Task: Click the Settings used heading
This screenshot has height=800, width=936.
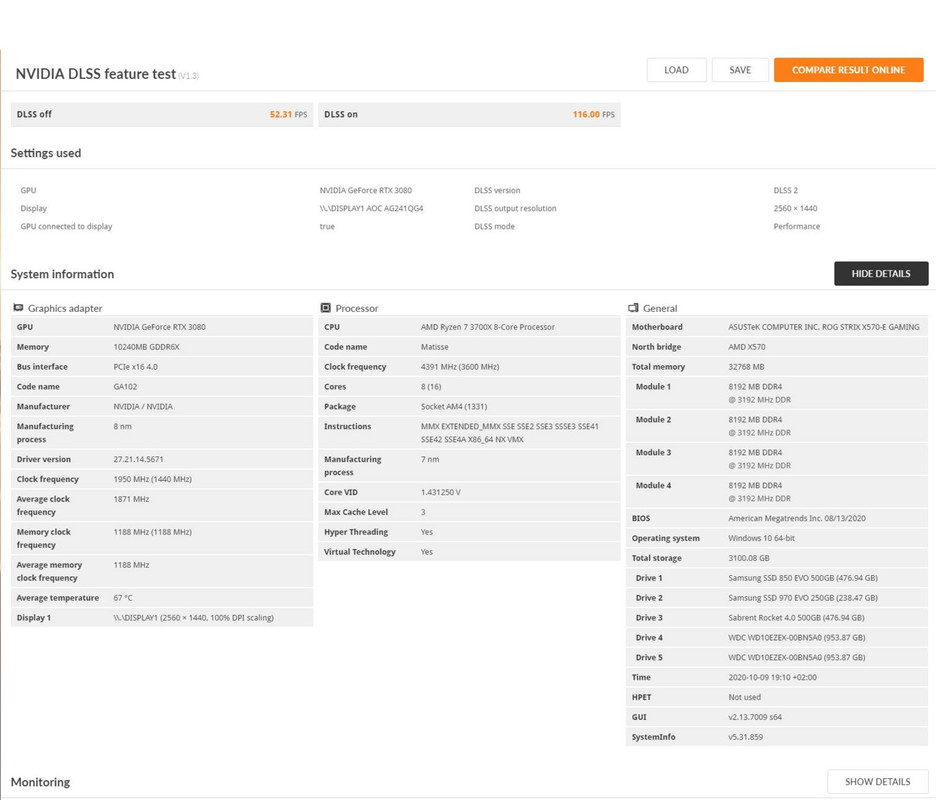Action: click(x=46, y=153)
